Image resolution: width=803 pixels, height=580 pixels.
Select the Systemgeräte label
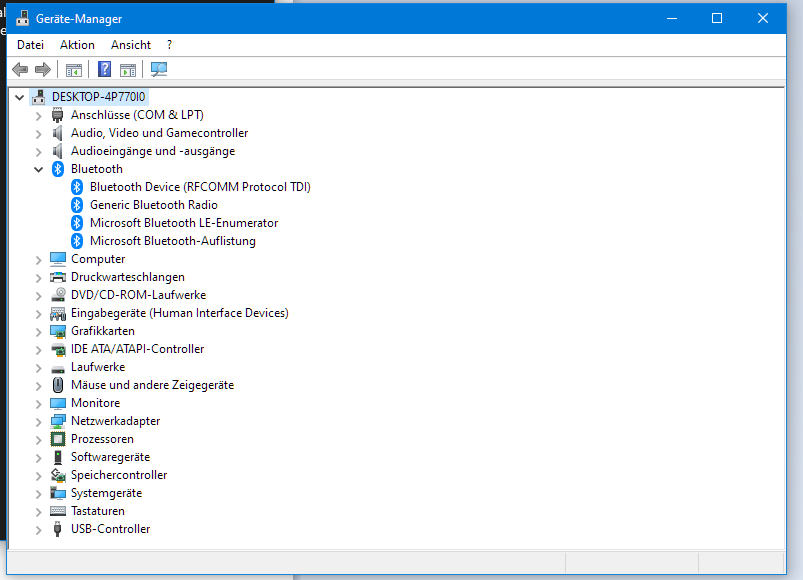point(106,493)
